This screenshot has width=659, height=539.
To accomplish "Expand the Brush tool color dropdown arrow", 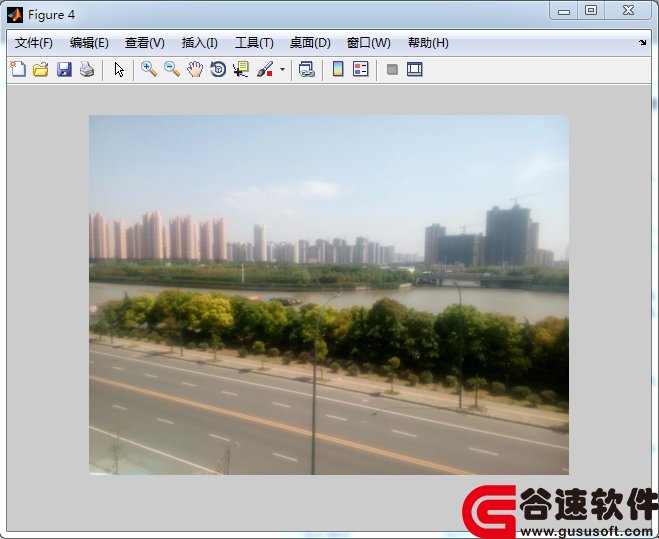I will click(282, 70).
